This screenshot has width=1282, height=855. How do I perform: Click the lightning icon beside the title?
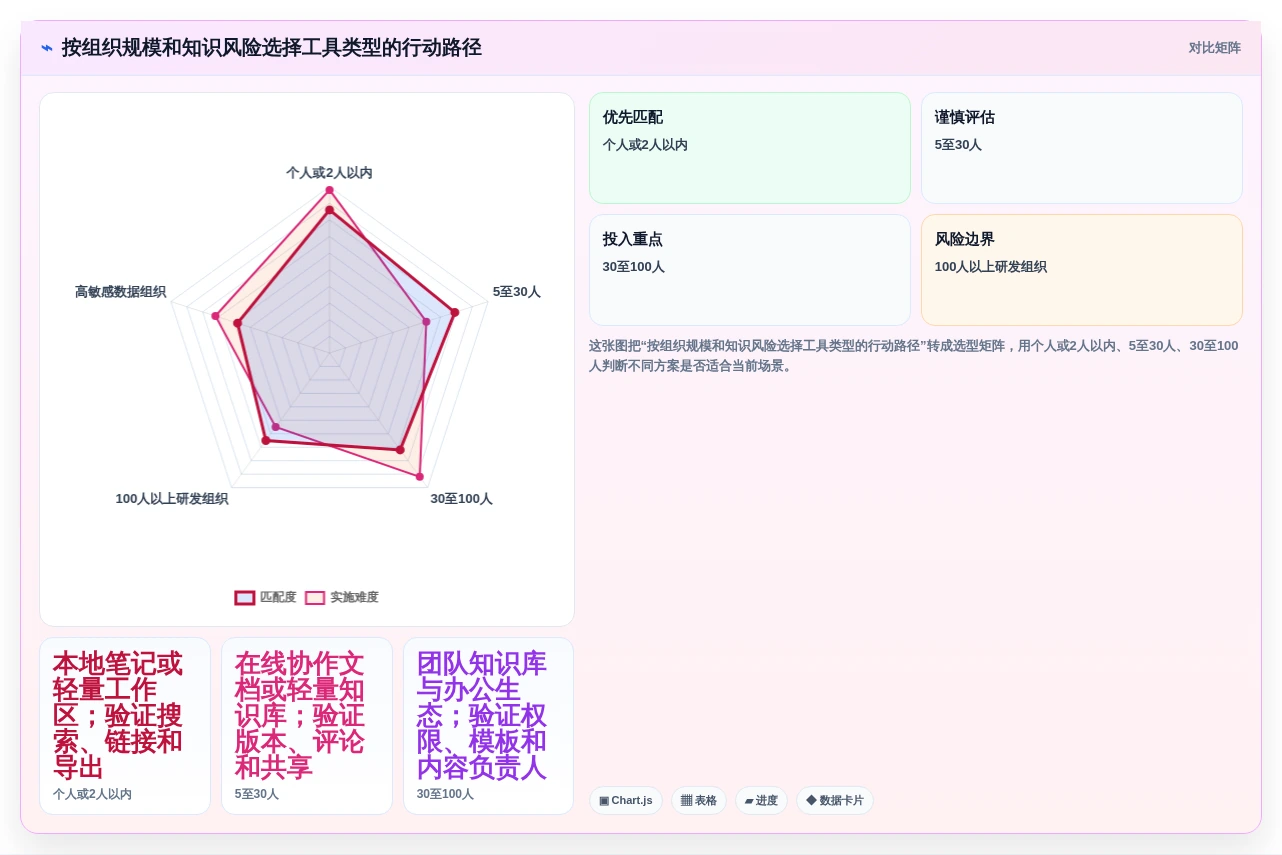47,48
